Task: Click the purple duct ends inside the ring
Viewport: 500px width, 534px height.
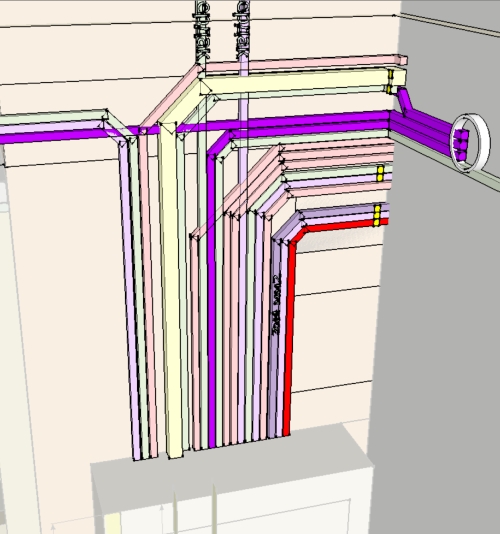Action: pos(461,146)
